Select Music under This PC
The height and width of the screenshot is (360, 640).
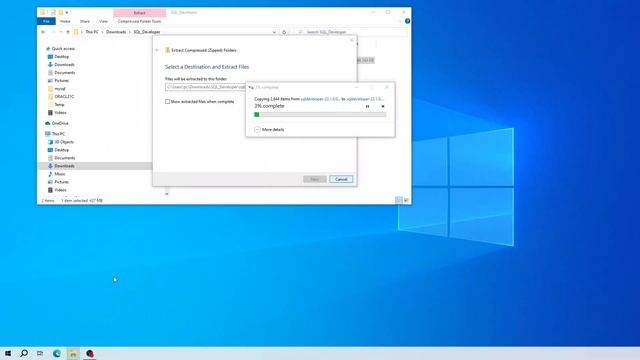pos(60,174)
